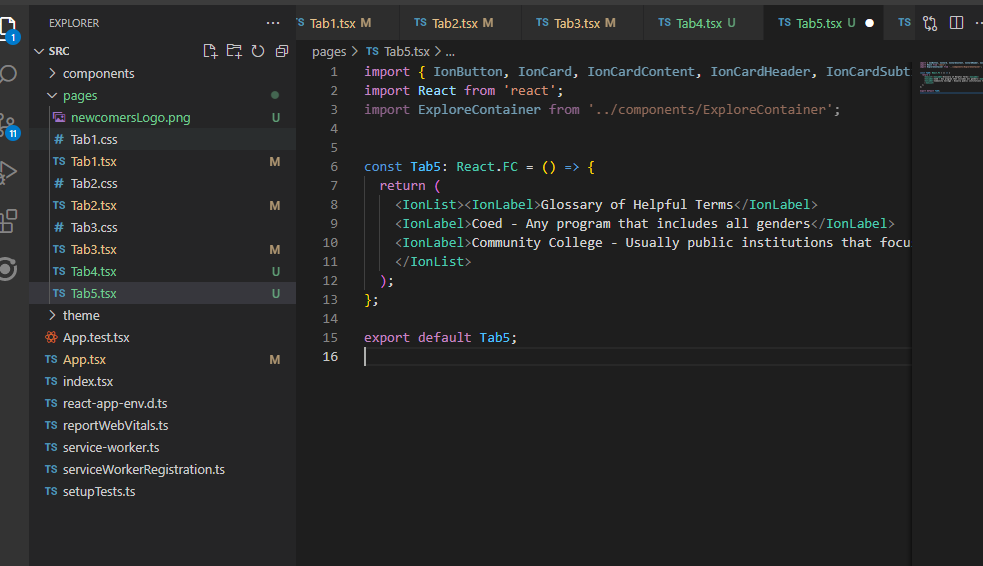
Task: Collapse the SRC root section
Action: point(58,51)
